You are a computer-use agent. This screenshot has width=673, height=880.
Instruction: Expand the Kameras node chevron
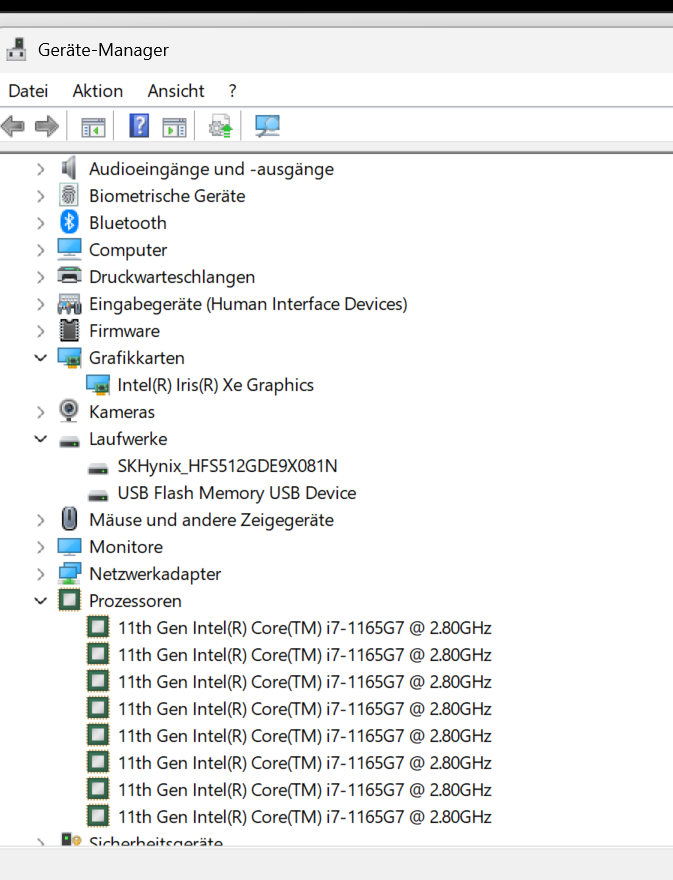[40, 412]
